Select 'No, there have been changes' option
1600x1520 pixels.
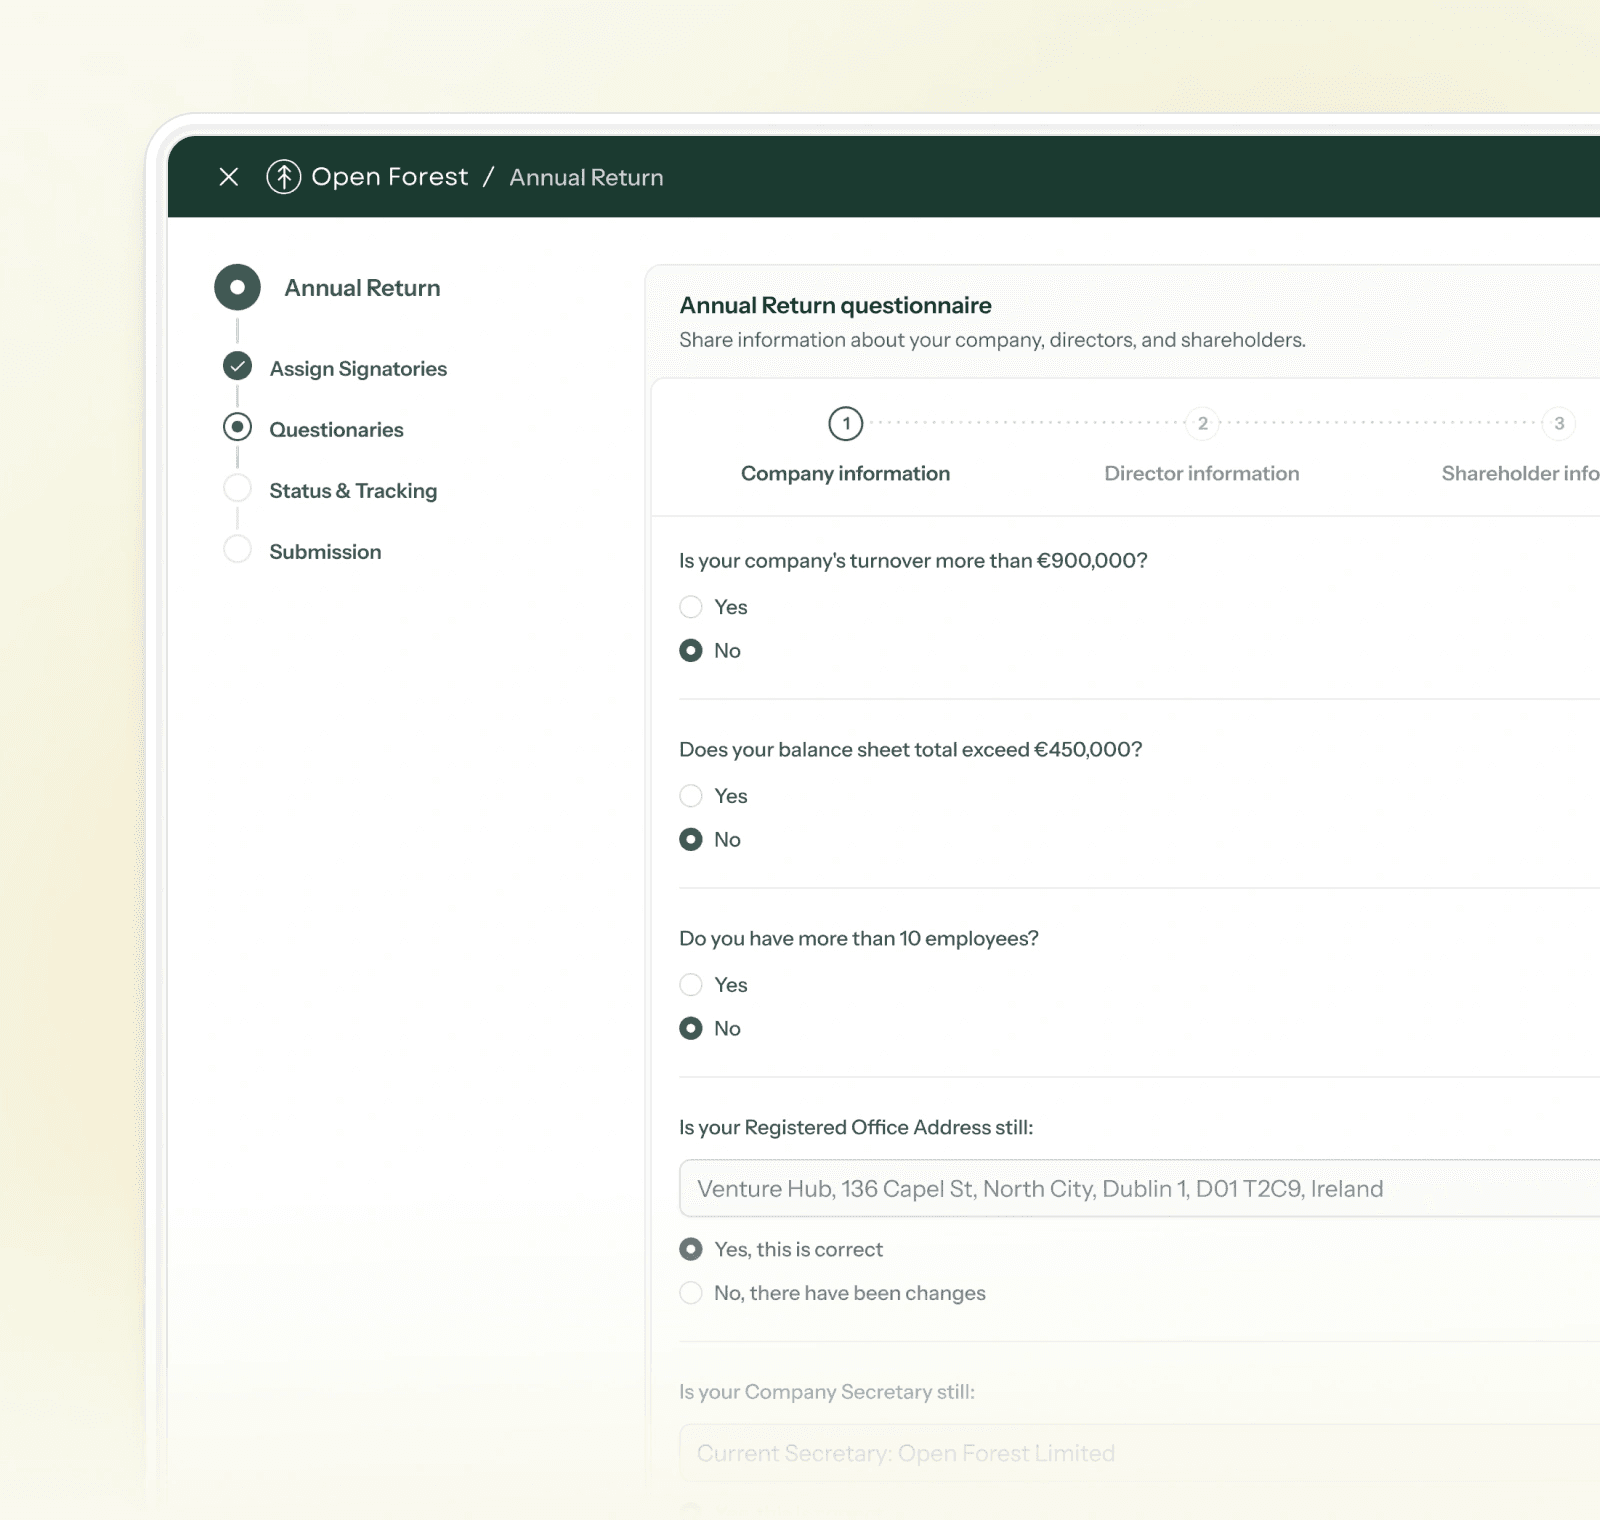[x=691, y=1293]
